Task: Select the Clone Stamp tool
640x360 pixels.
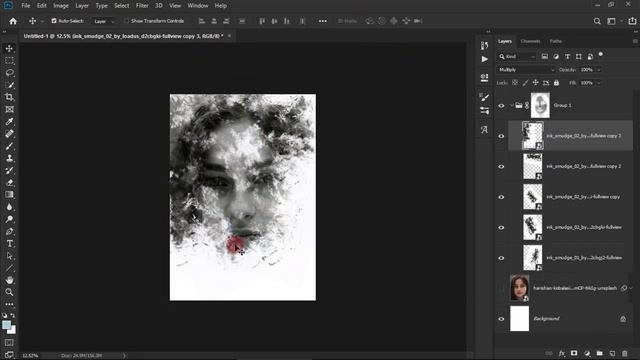Action: (x=9, y=158)
